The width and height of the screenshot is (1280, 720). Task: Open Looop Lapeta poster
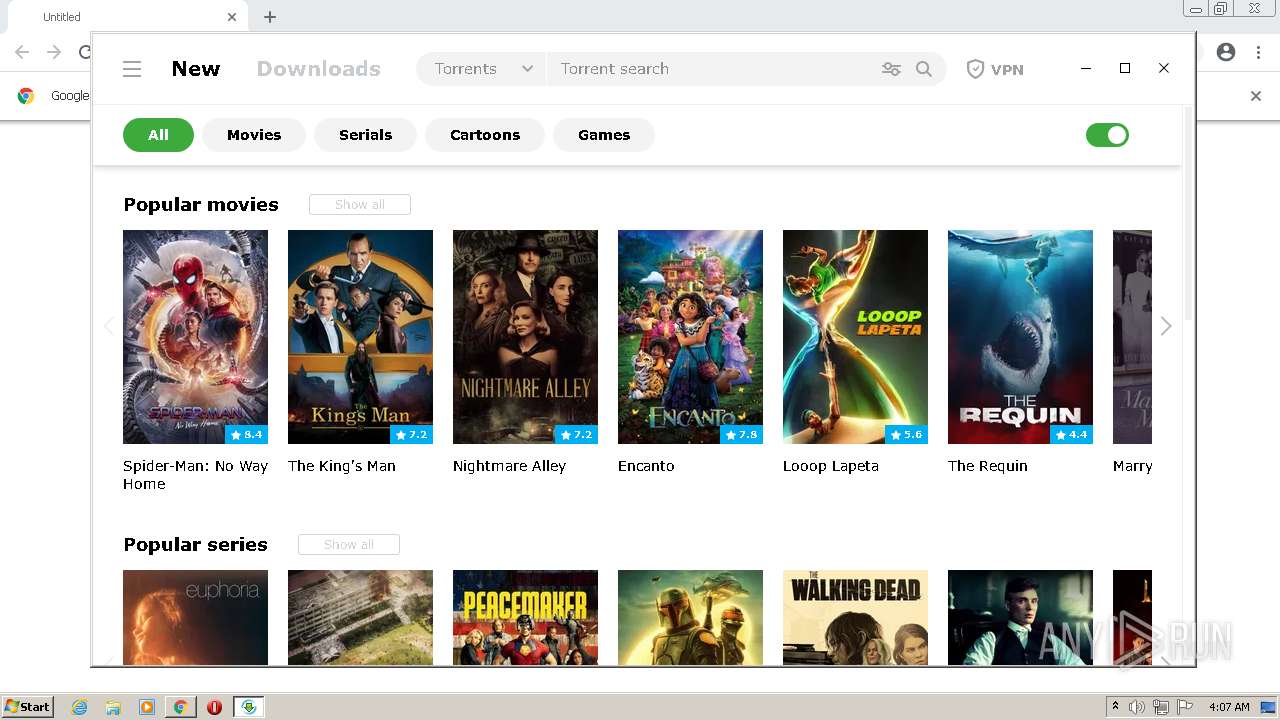click(x=855, y=337)
